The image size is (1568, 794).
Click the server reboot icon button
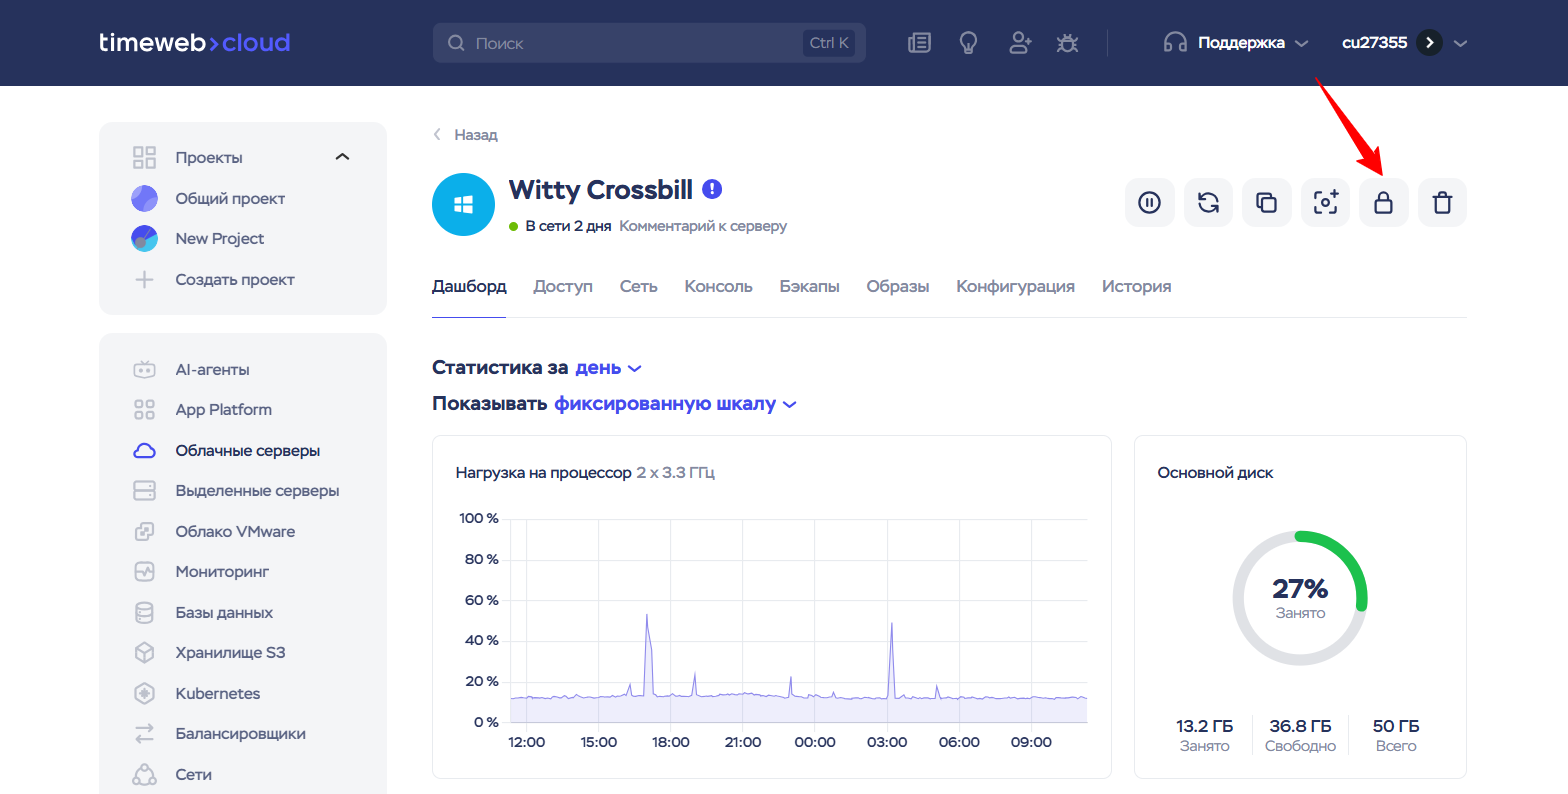click(x=1208, y=203)
